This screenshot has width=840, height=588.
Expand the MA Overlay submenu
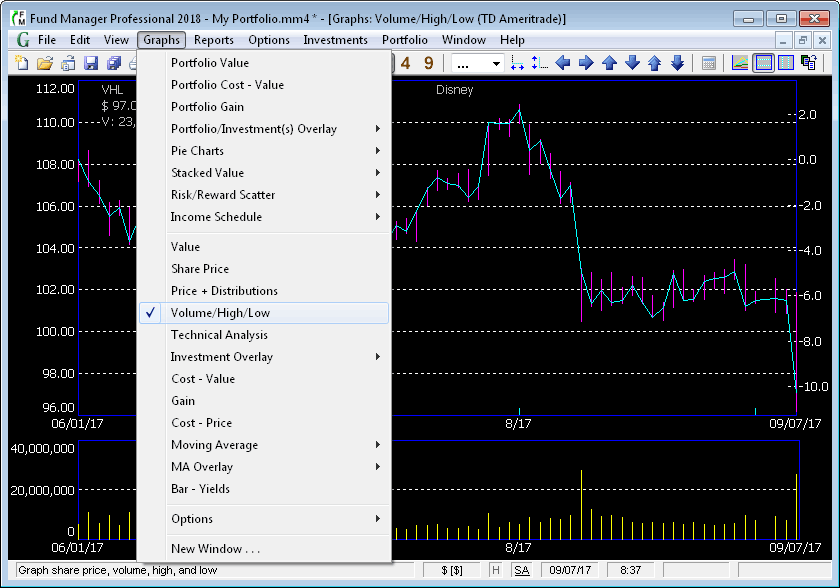[264, 466]
